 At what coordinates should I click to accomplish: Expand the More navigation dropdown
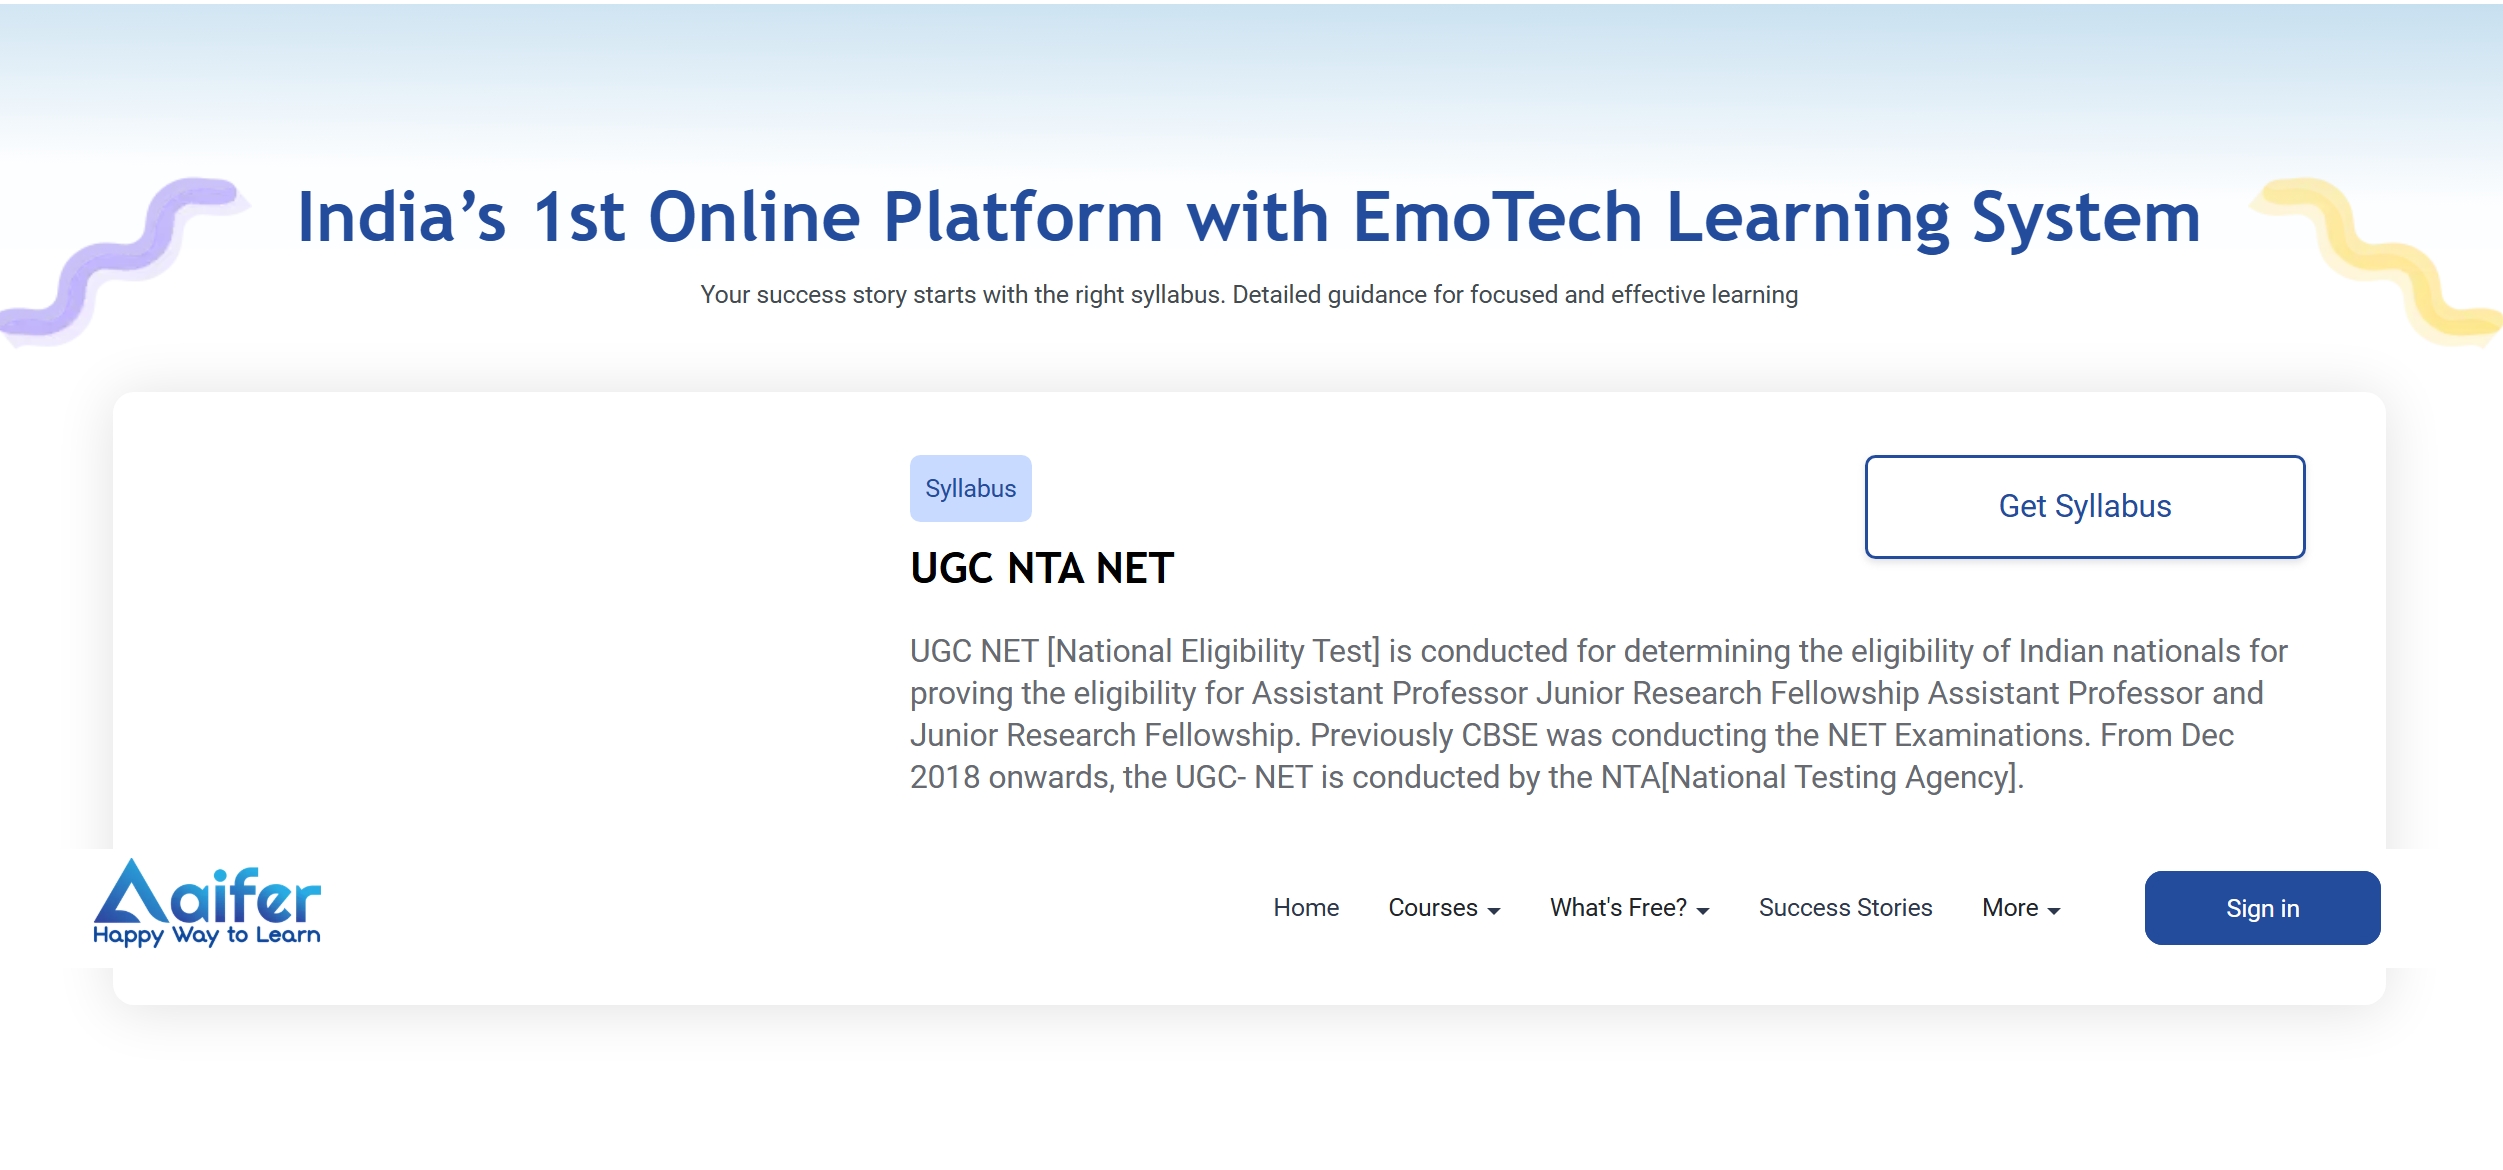(2010, 908)
